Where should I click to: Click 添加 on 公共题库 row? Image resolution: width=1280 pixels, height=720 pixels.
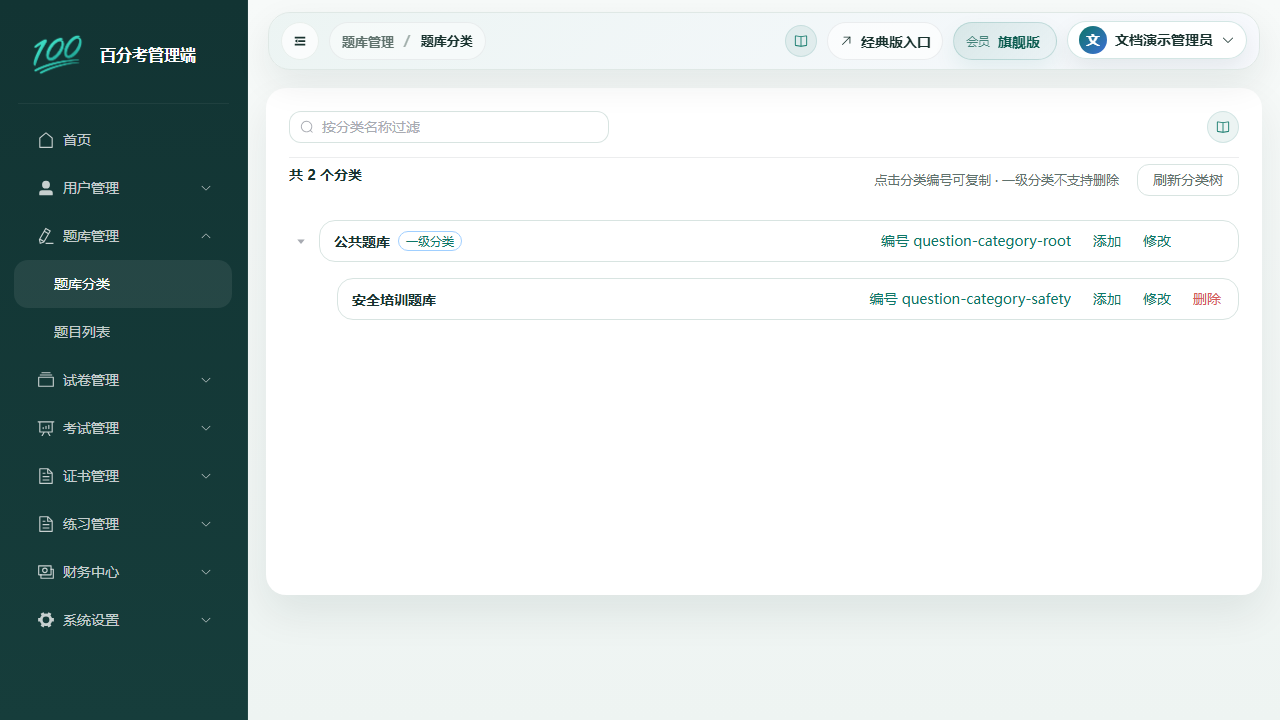1107,241
